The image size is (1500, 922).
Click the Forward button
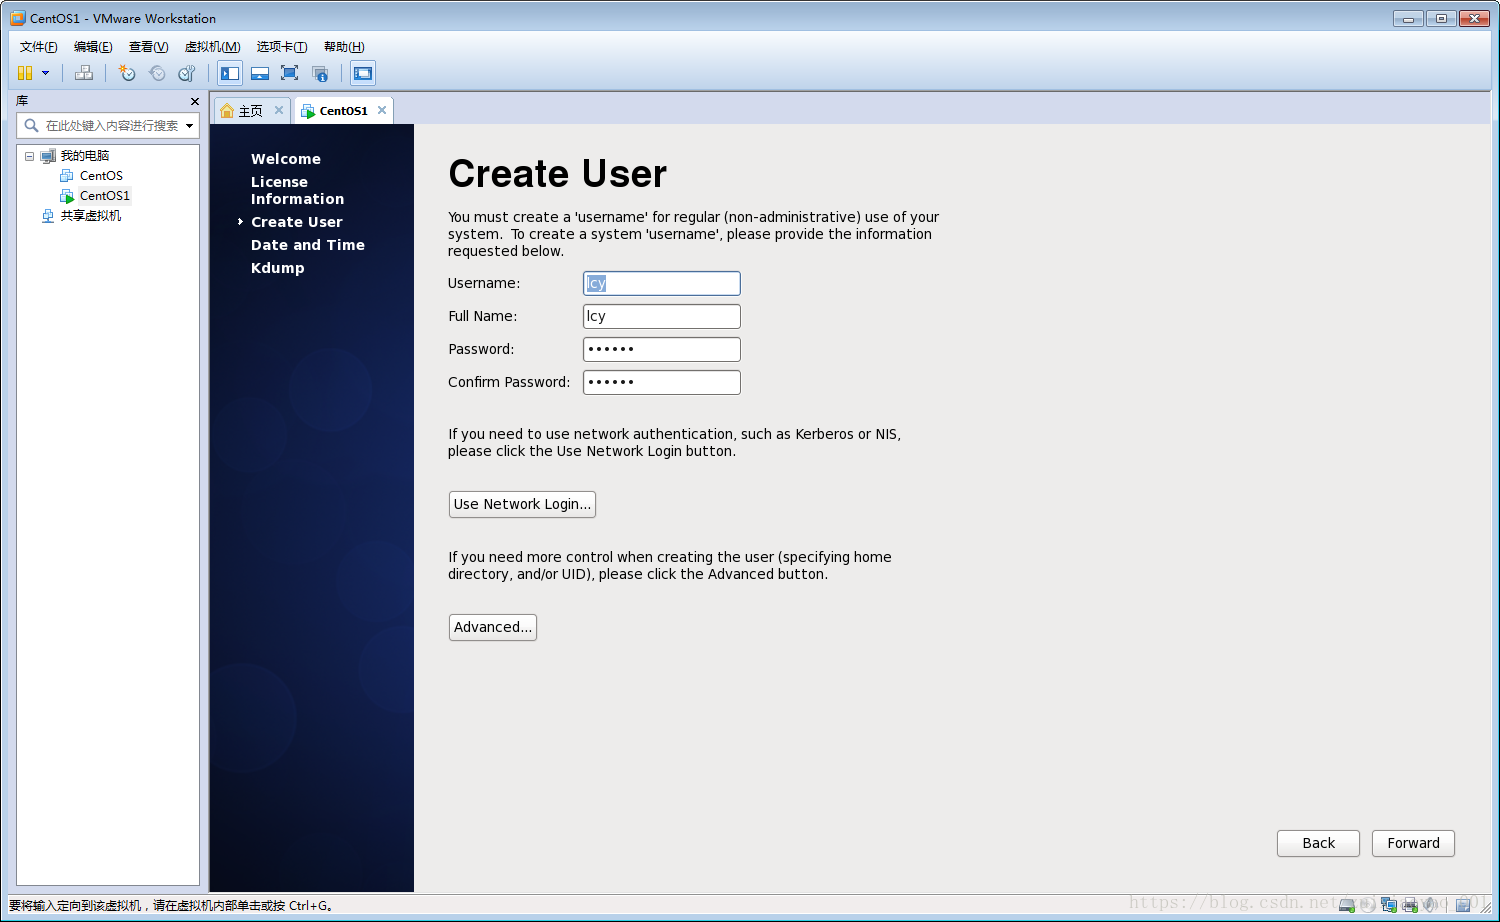(x=1413, y=843)
